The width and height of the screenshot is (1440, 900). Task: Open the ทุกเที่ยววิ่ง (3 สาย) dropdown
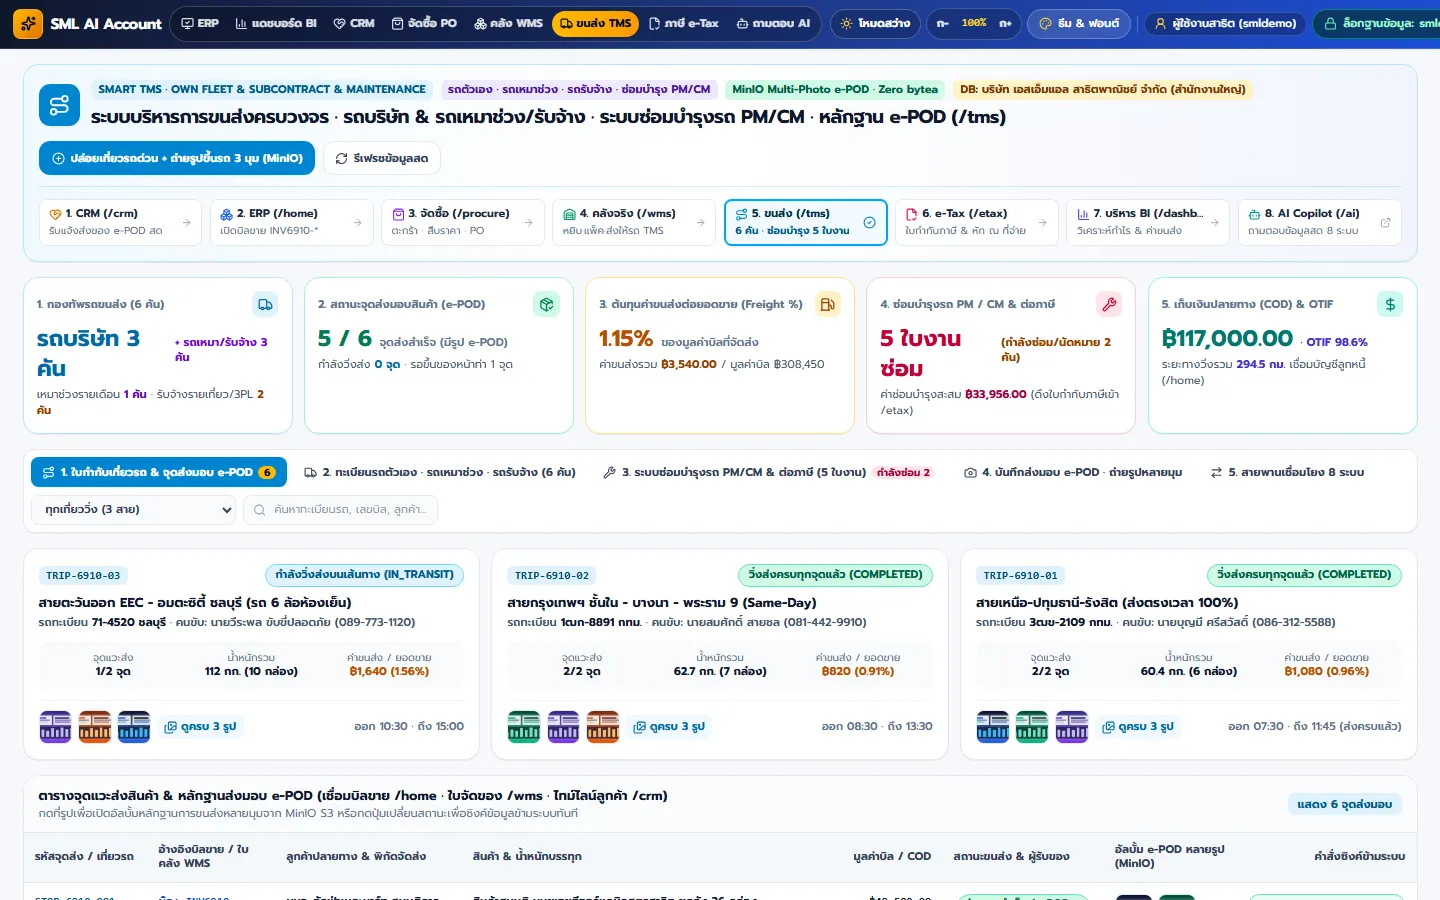134,510
